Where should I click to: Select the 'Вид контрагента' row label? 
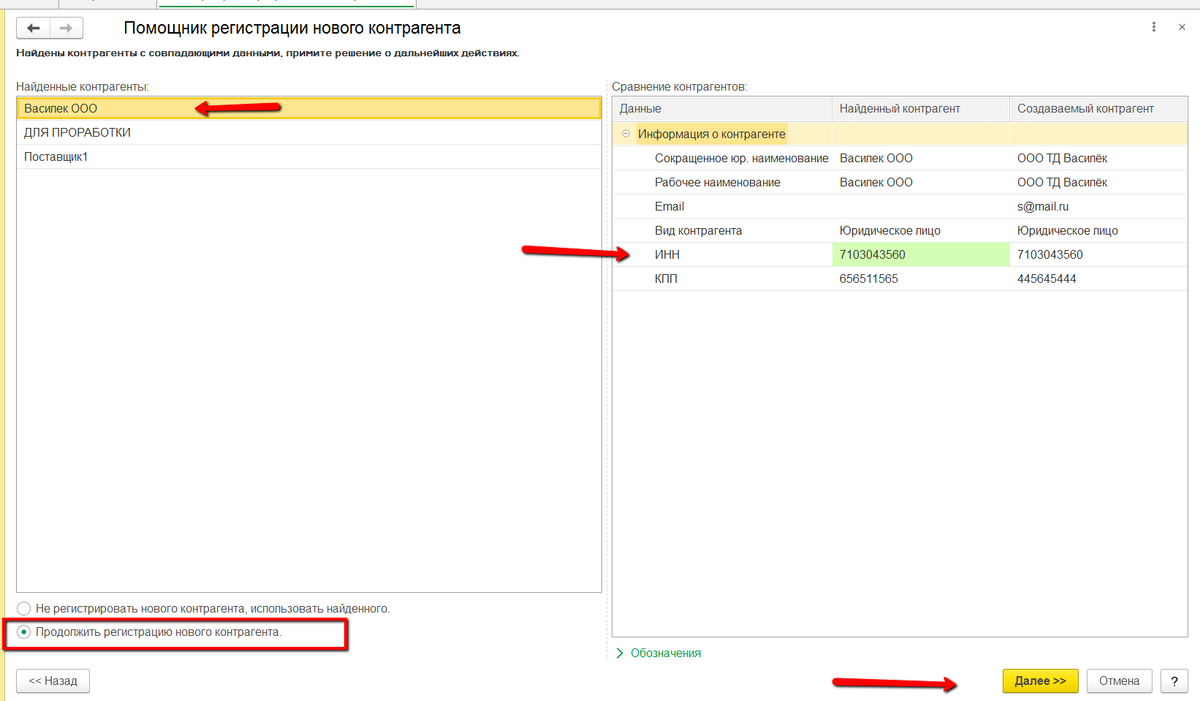coord(699,230)
